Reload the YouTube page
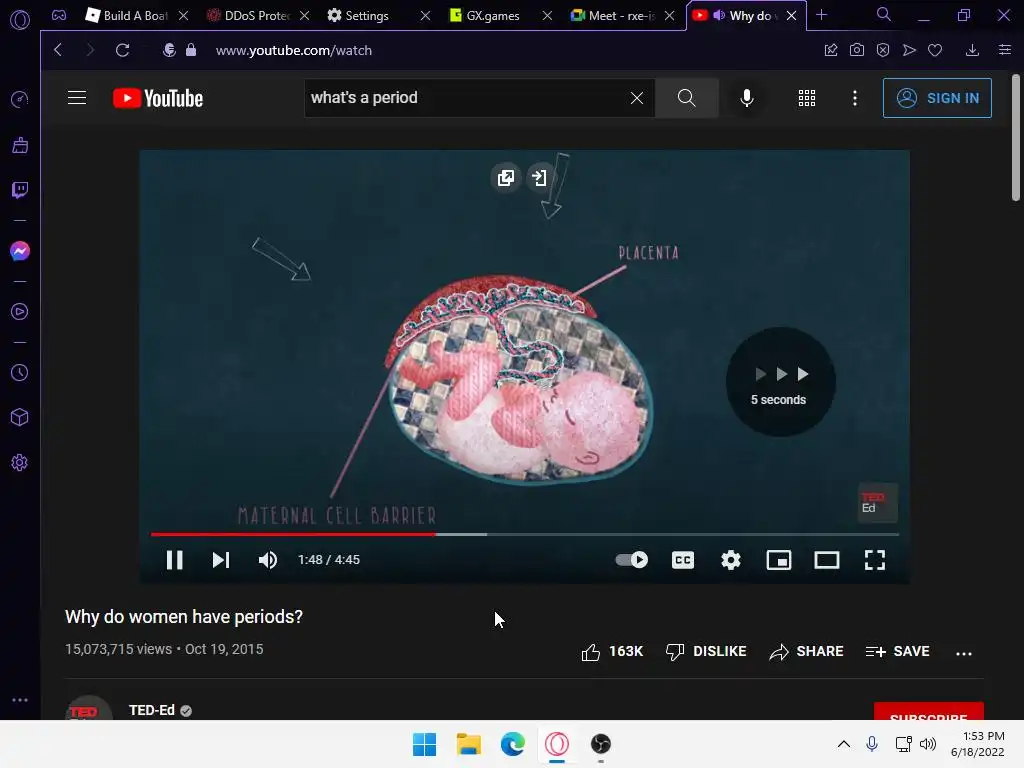The height and width of the screenshot is (768, 1024). tap(122, 50)
